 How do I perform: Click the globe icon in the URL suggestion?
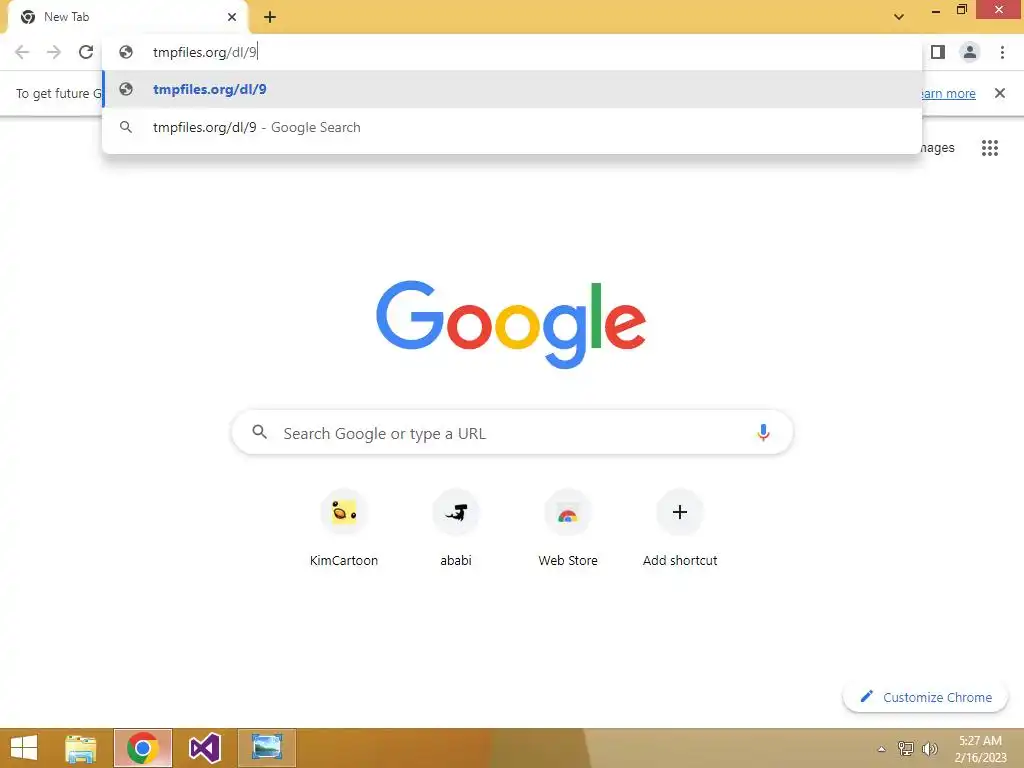click(x=126, y=89)
